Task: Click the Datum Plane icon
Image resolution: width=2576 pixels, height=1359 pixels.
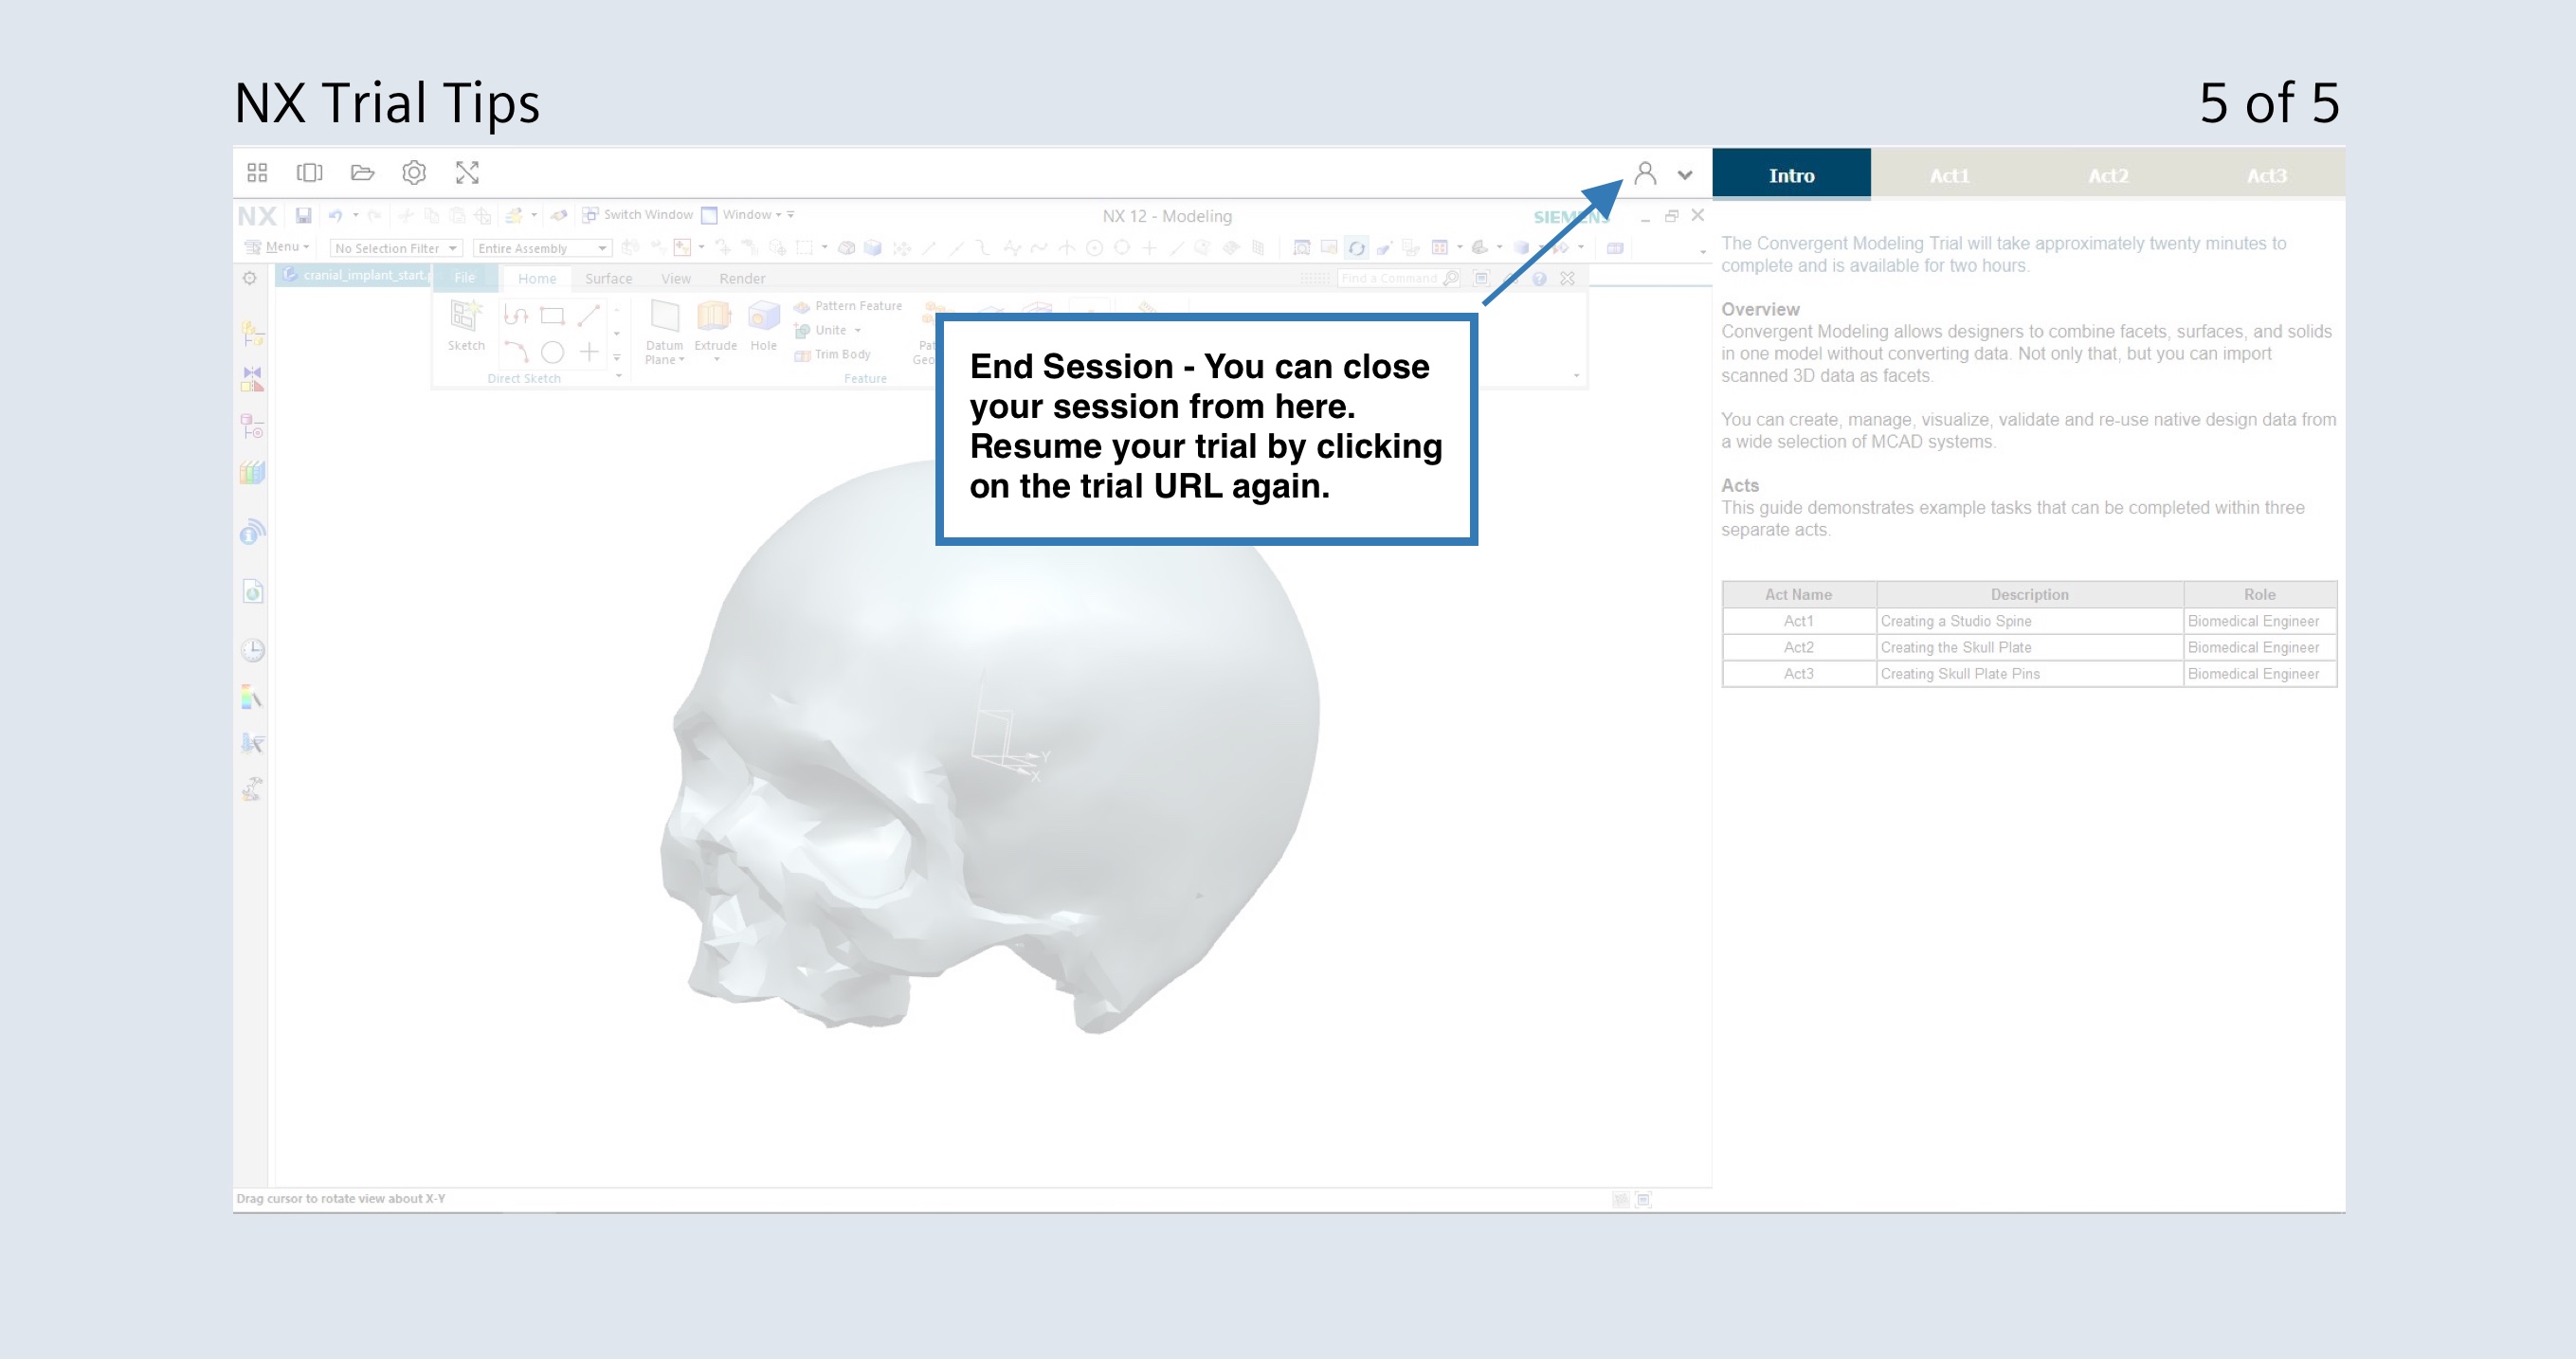Action: click(665, 317)
